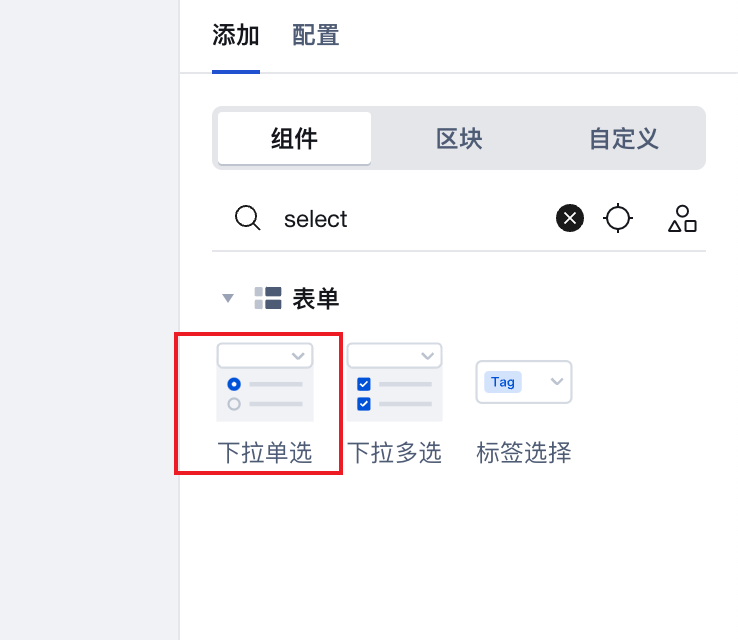Switch to the 配置 tab

[315, 35]
